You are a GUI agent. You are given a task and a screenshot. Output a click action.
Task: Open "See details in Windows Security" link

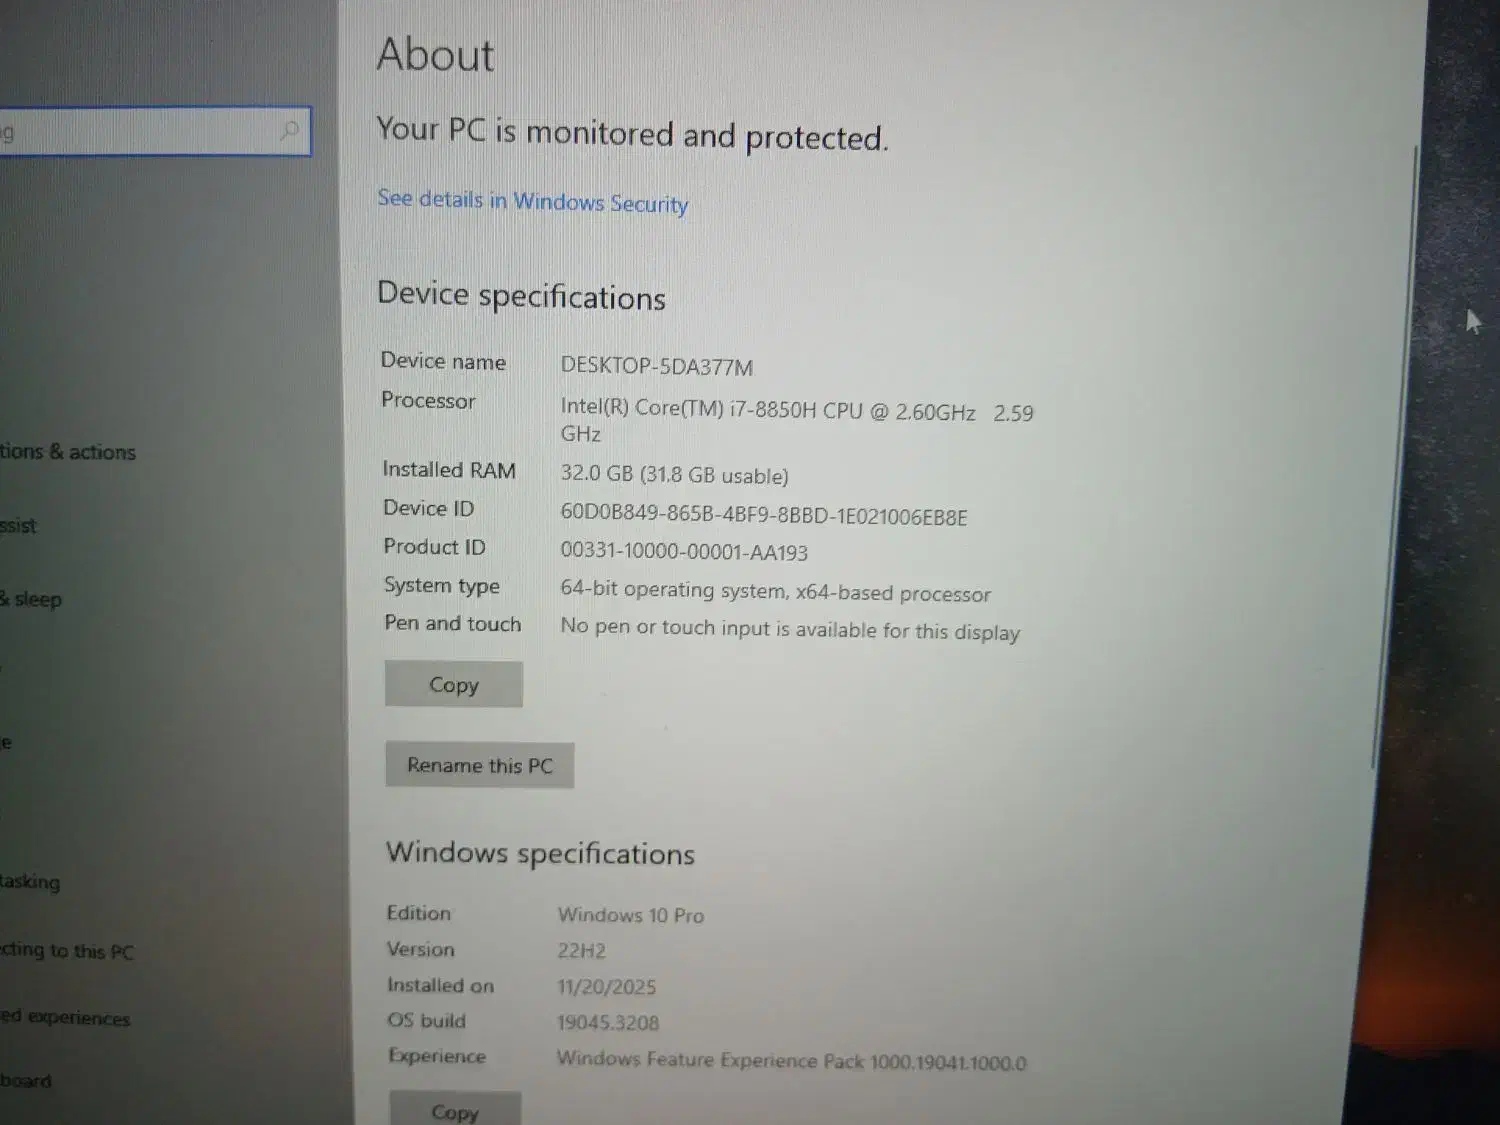[532, 202]
